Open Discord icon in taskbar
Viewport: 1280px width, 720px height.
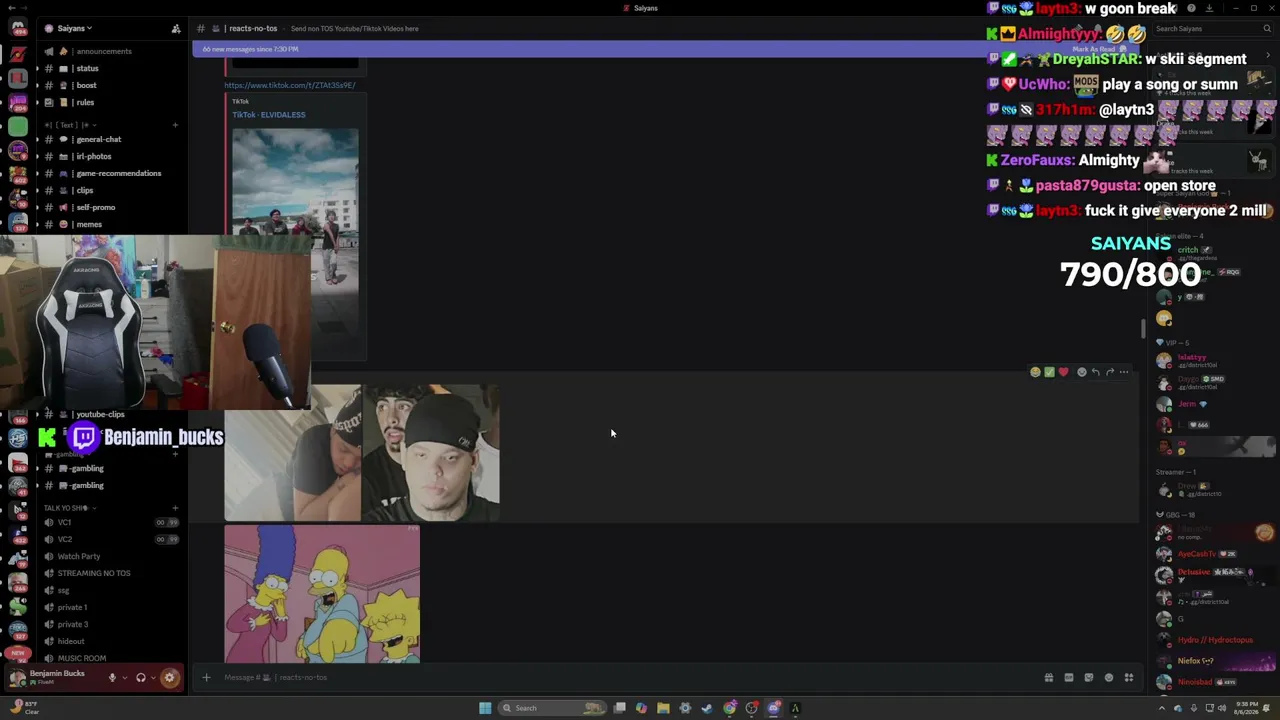[x=774, y=708]
